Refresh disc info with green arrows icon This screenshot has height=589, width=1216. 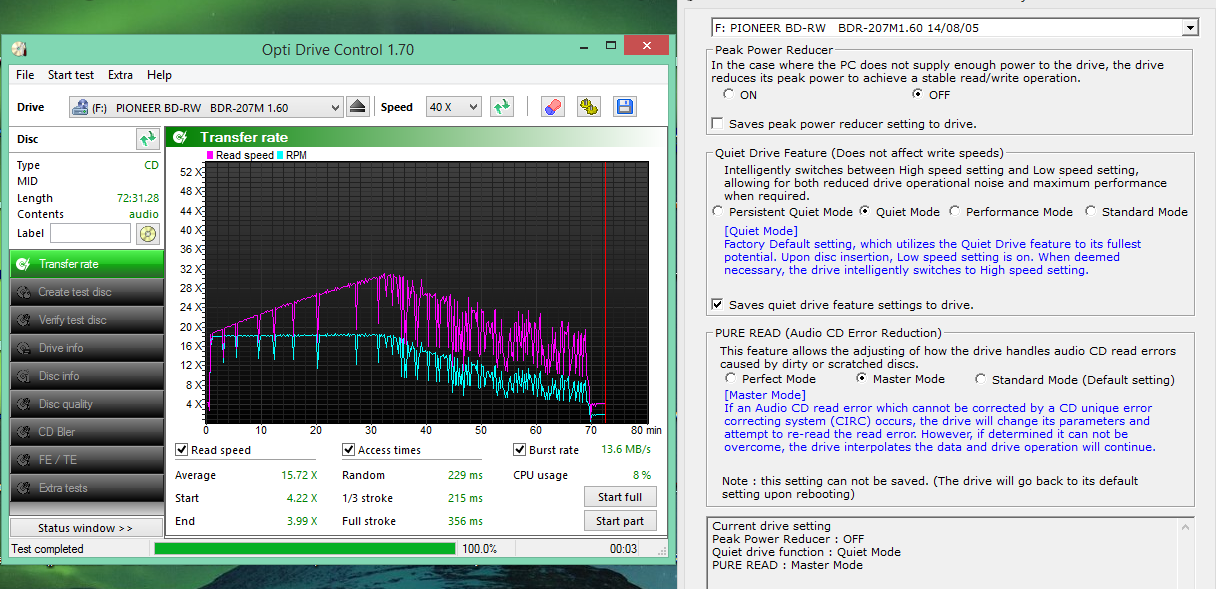[x=148, y=139]
